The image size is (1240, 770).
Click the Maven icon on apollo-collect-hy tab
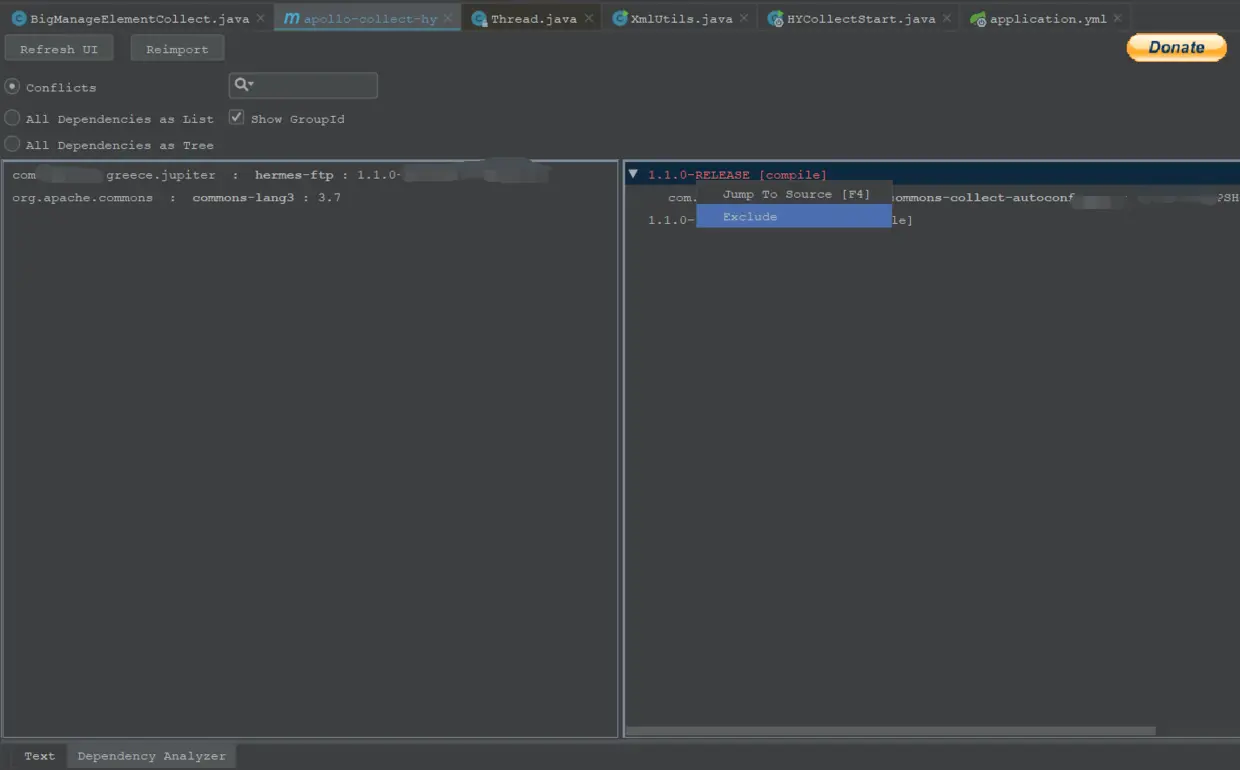291,18
